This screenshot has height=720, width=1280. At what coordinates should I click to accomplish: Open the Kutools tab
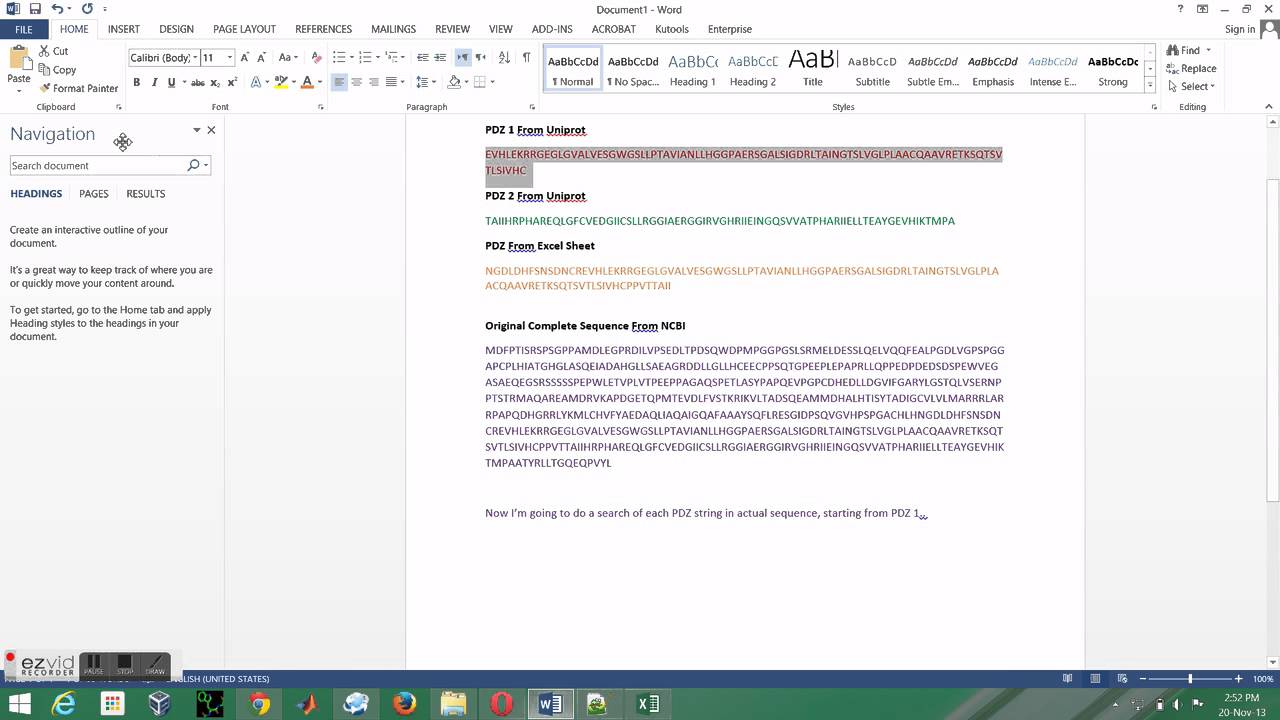(x=672, y=29)
